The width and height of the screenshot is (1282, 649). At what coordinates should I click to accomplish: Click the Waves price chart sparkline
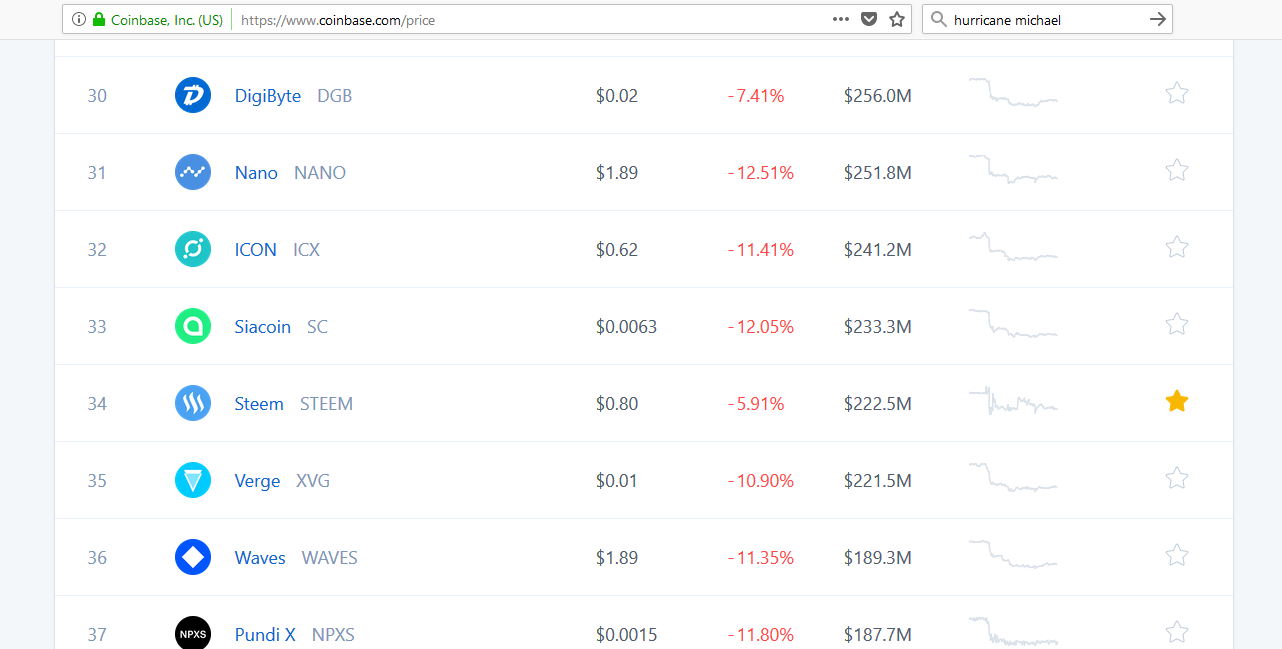1013,554
